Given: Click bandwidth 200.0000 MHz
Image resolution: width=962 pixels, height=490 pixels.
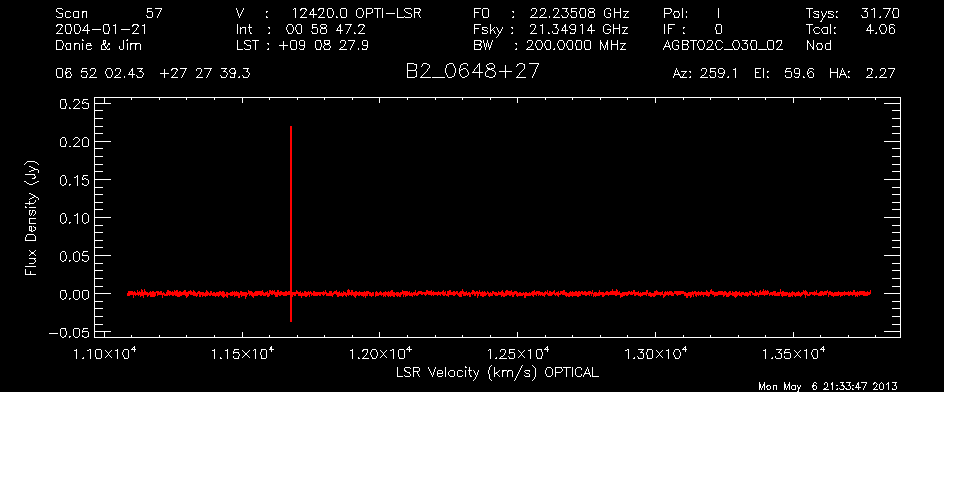Looking at the screenshot, I should click(x=576, y=45).
